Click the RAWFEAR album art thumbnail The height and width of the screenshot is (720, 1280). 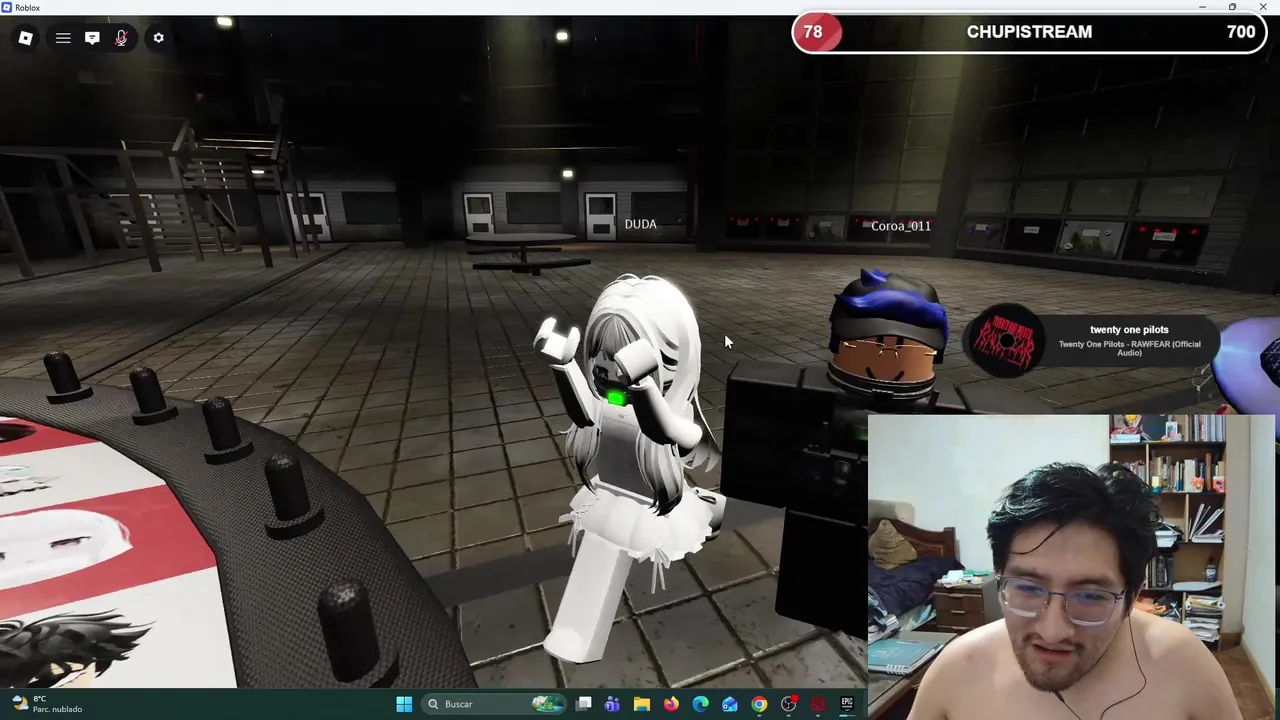click(x=1005, y=343)
